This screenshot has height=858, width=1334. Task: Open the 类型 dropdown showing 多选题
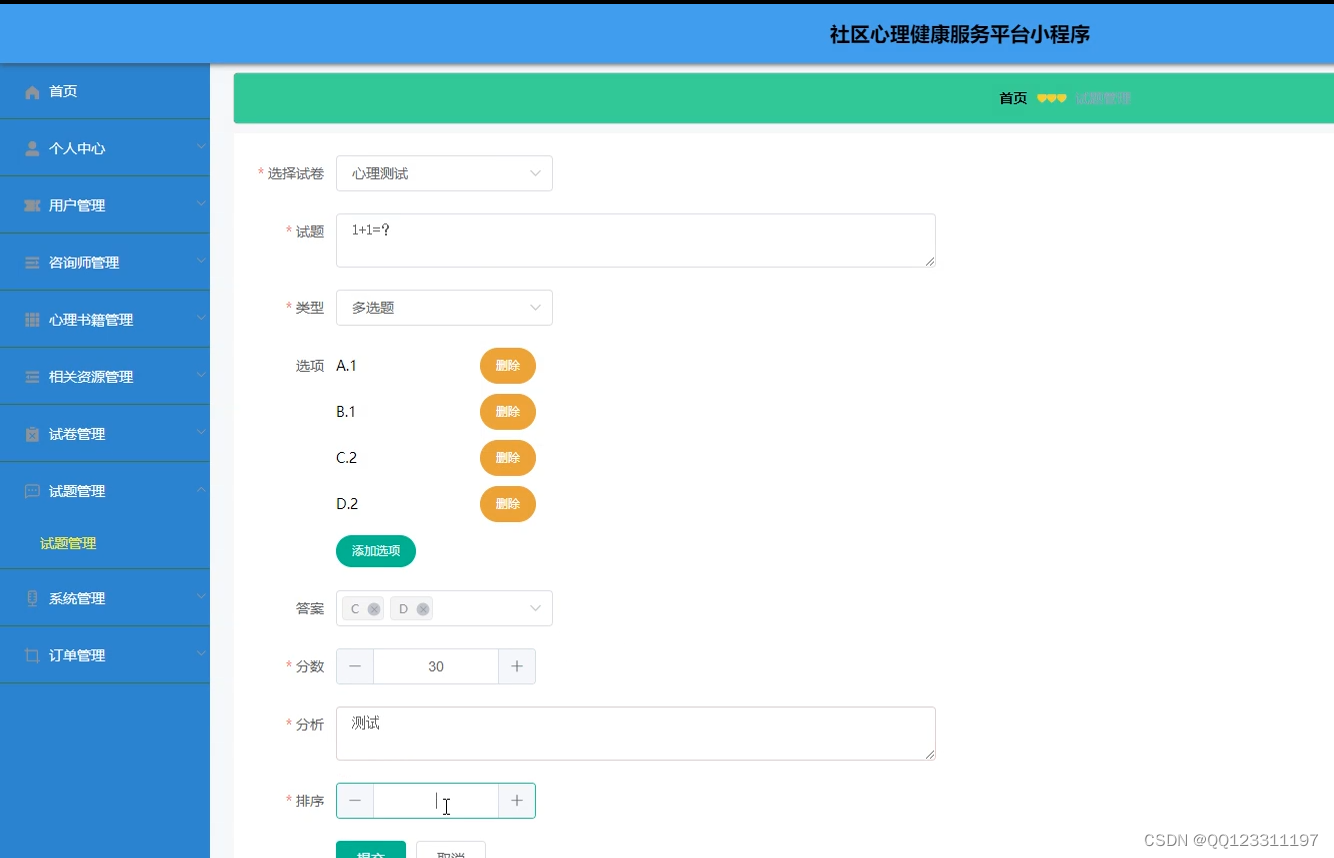[x=444, y=308]
